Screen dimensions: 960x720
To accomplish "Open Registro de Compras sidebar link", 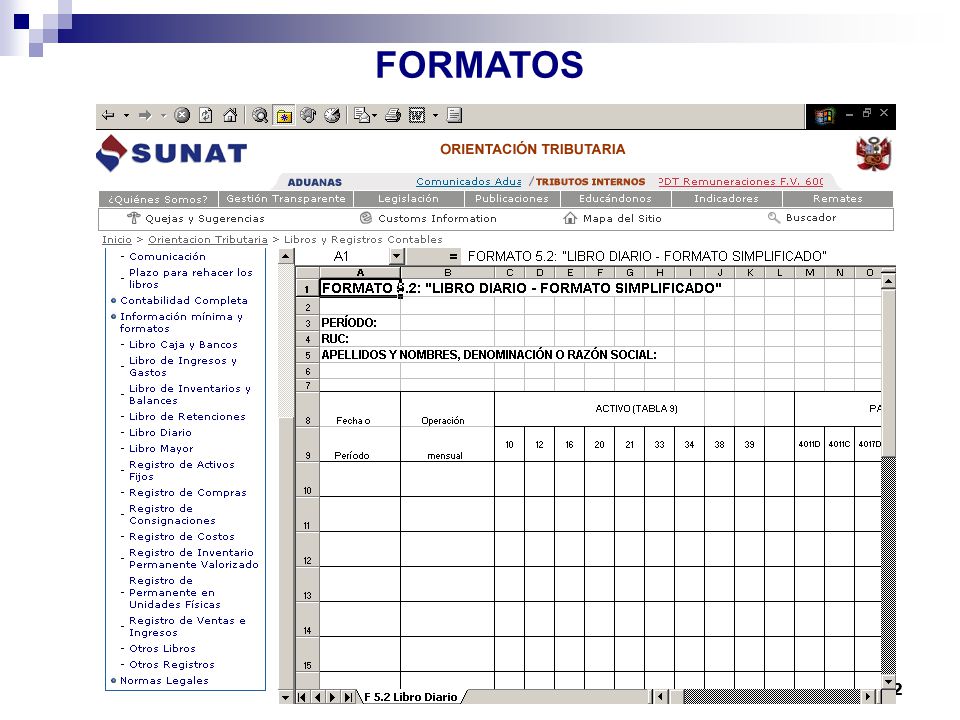I will click(187, 492).
